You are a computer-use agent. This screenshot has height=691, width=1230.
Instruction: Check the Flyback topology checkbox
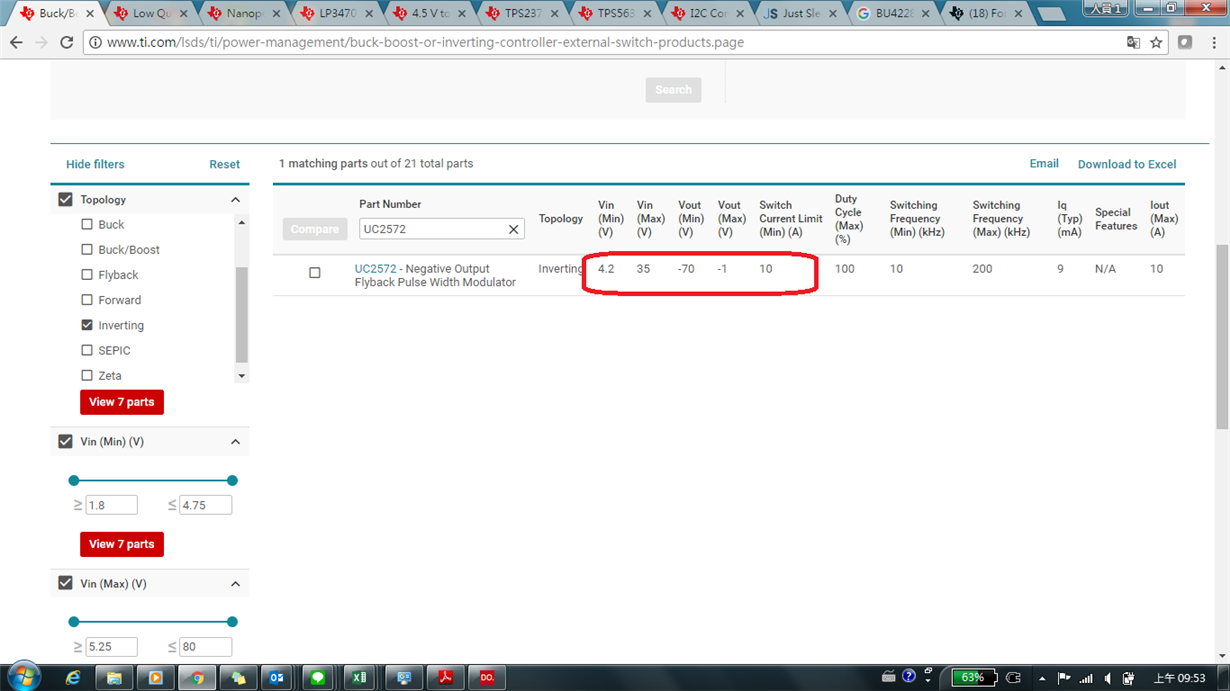pos(87,275)
